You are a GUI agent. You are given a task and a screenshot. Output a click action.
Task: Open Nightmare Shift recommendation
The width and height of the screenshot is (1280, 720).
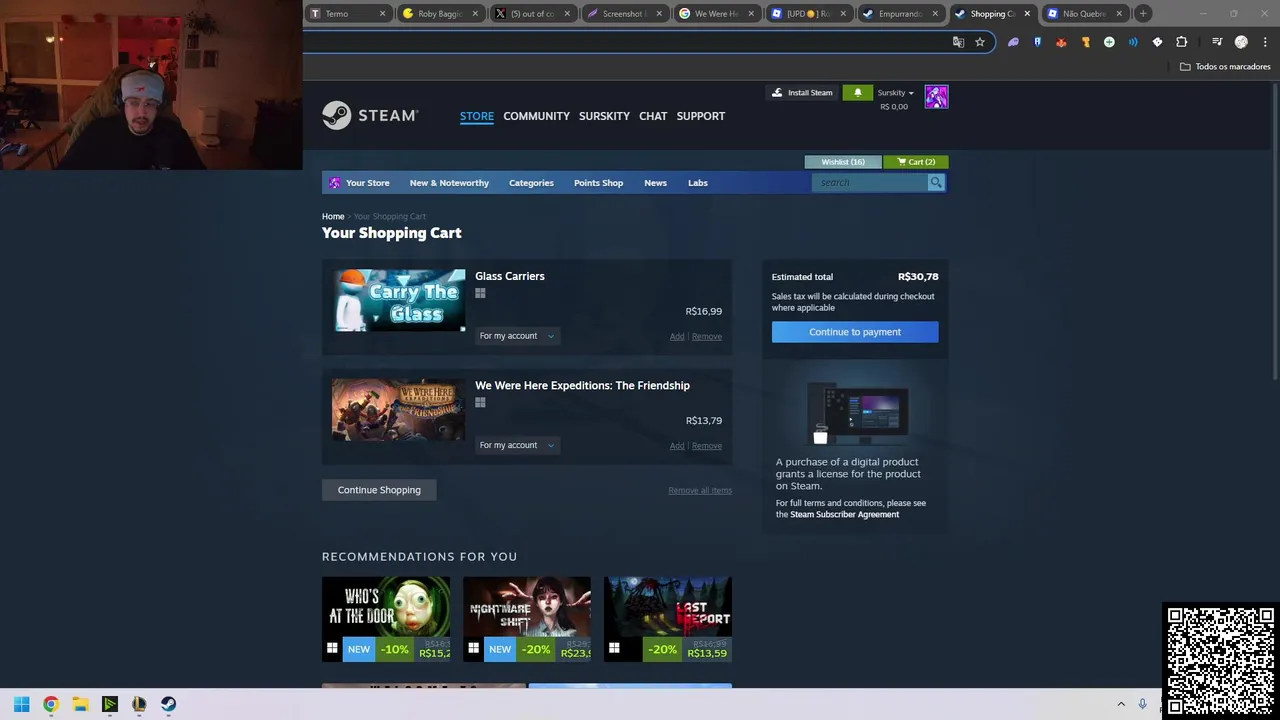(527, 619)
